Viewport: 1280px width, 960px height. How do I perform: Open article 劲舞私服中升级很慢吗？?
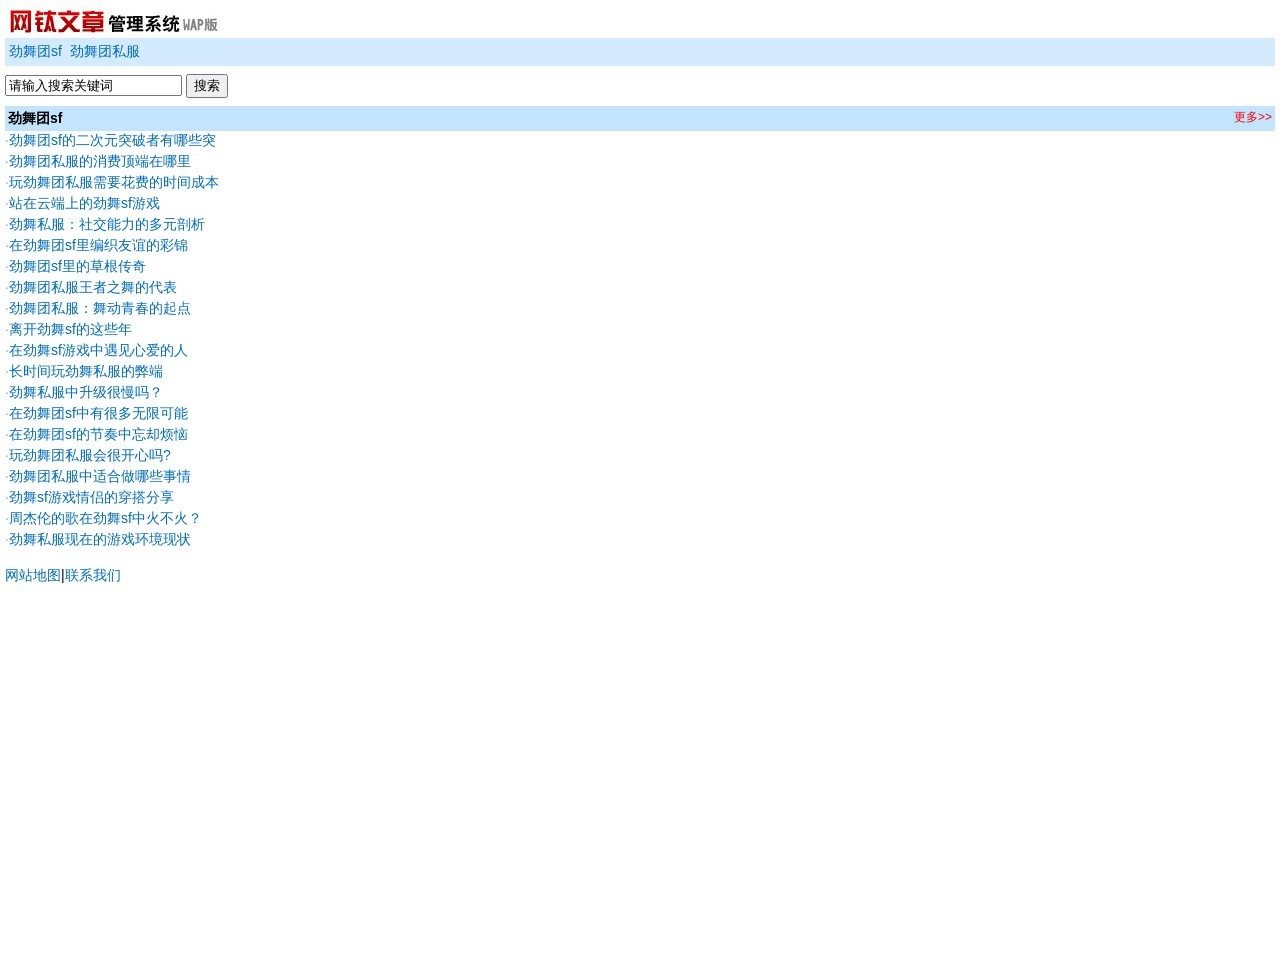[85, 393]
